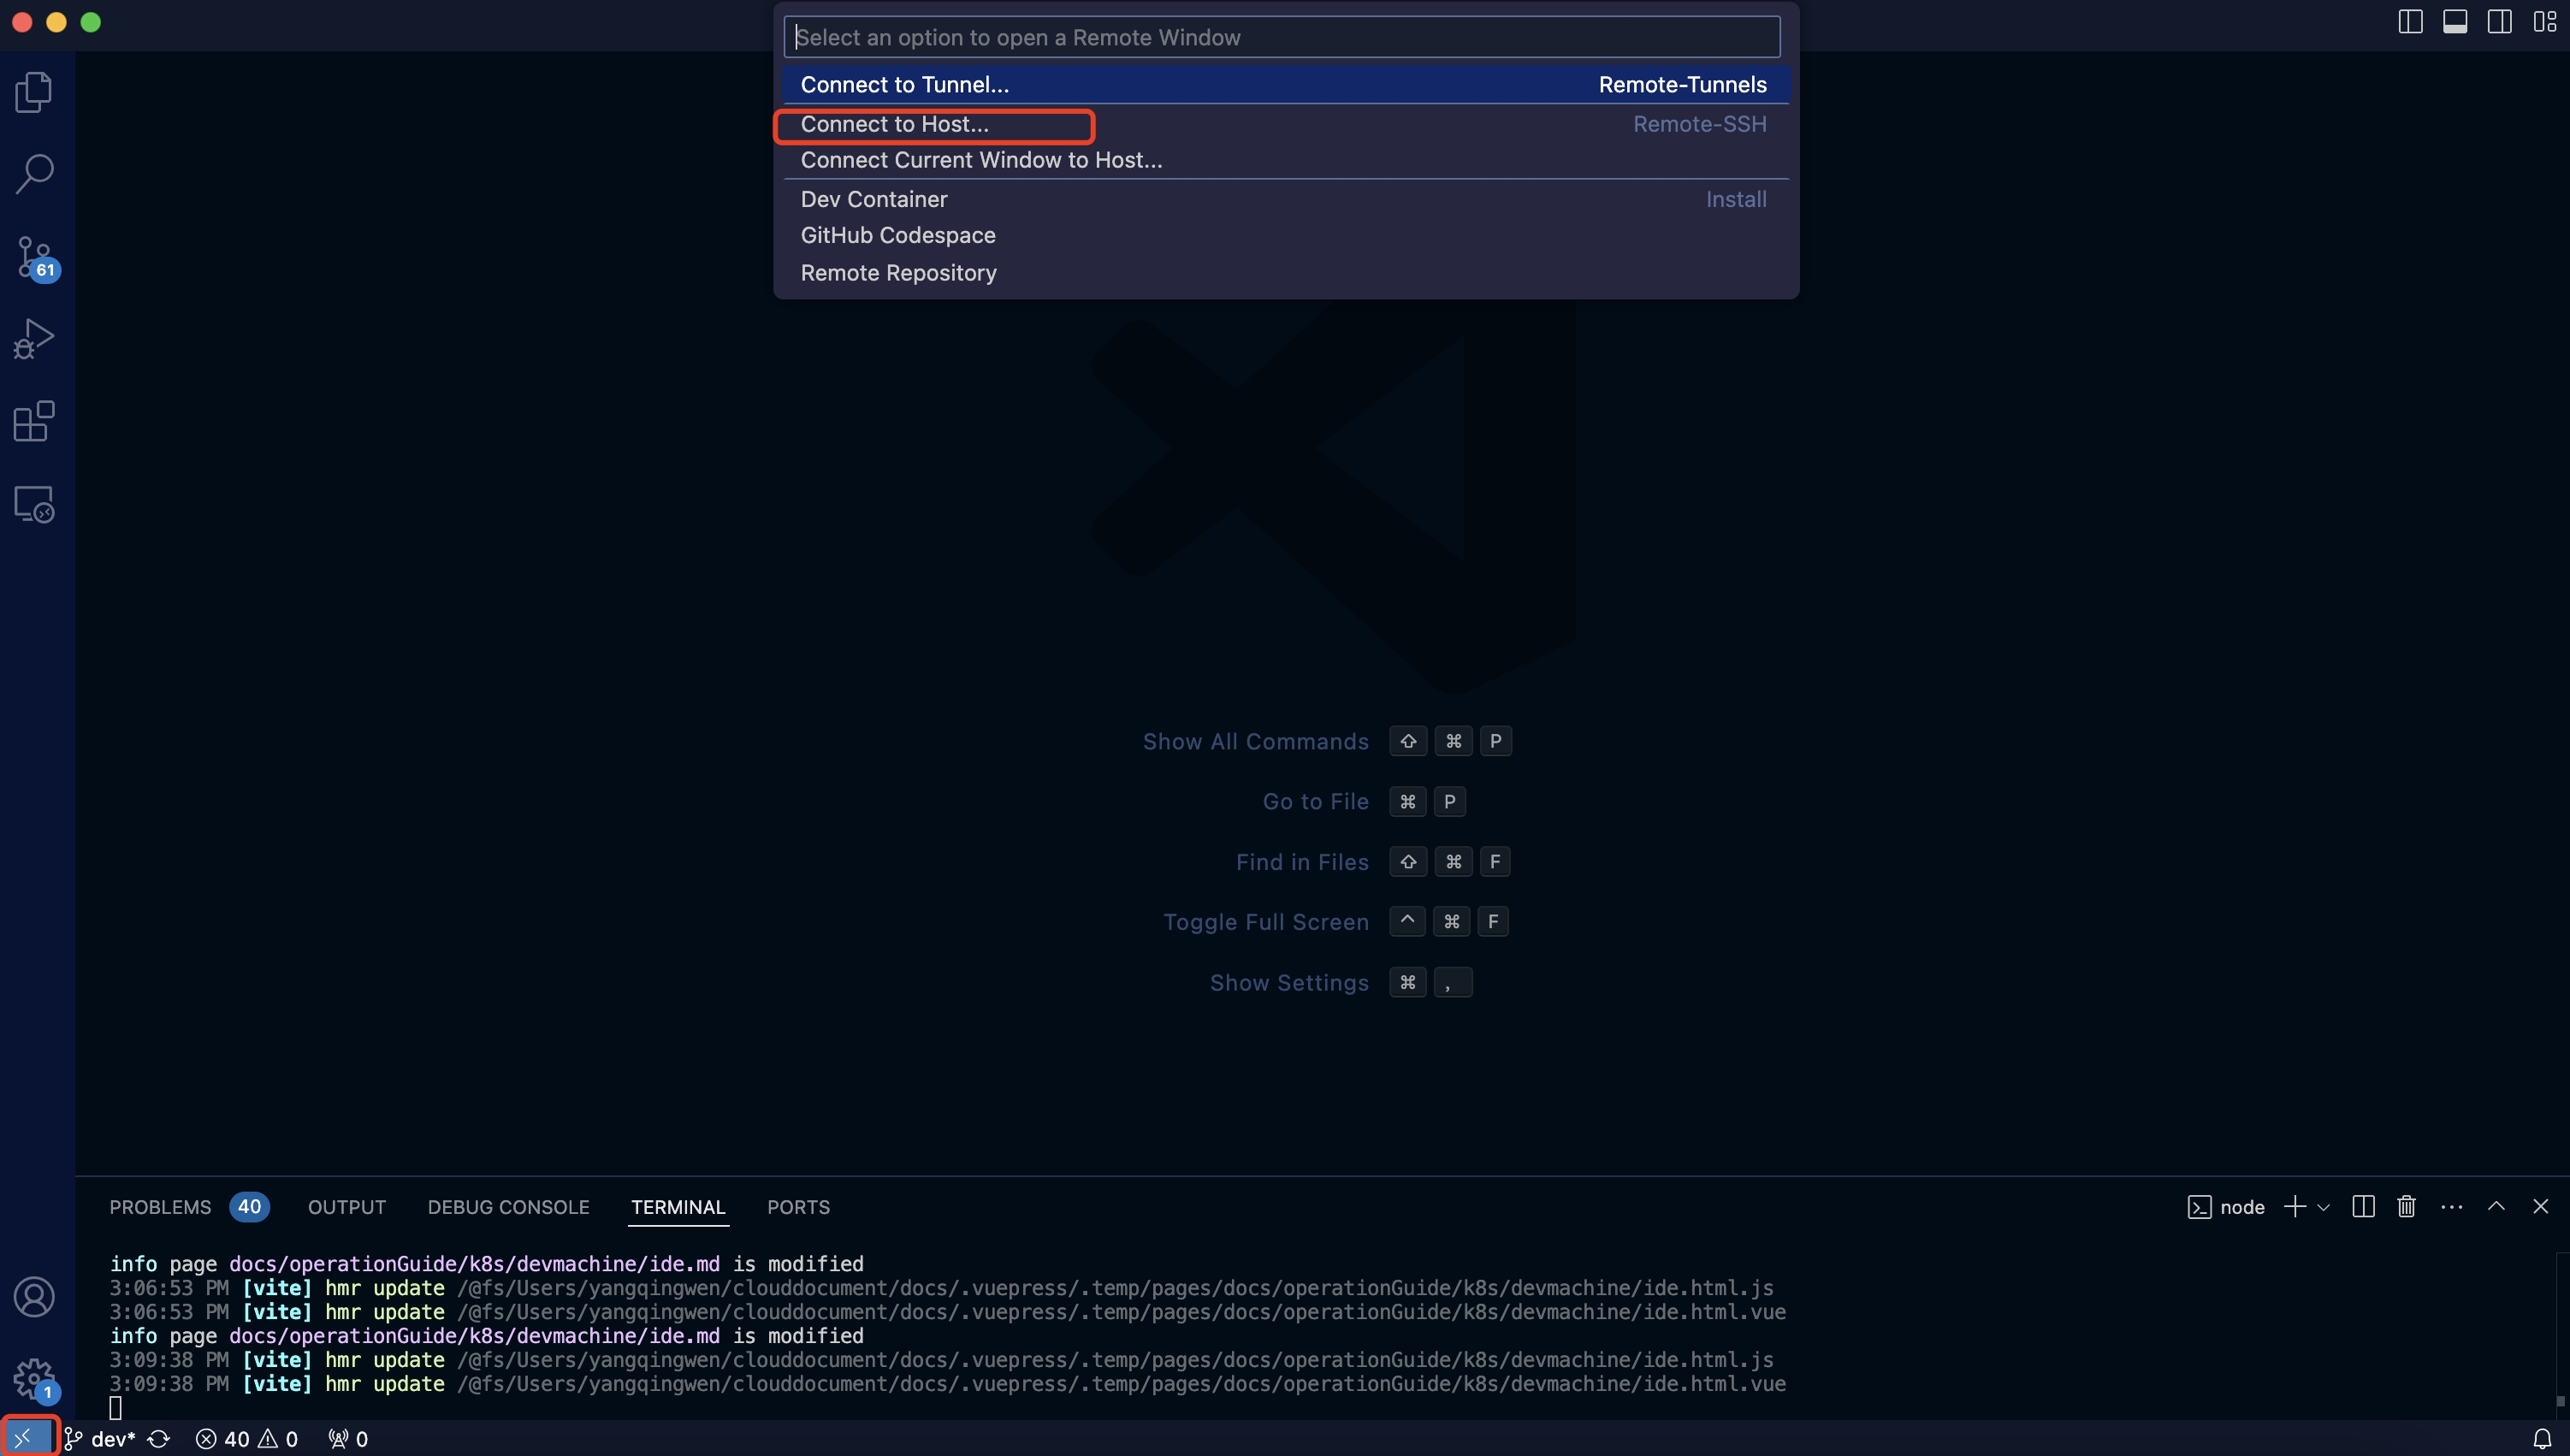
Task: Click errors and warnings count in status bar
Action: coord(247,1439)
